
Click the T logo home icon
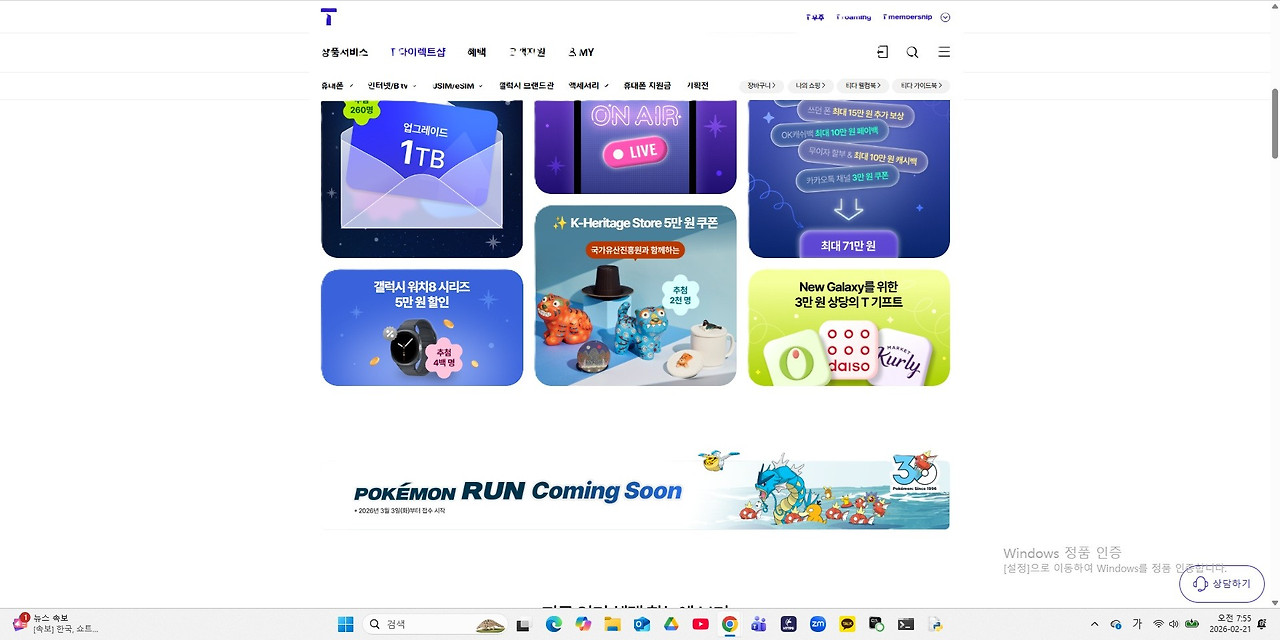[328, 16]
